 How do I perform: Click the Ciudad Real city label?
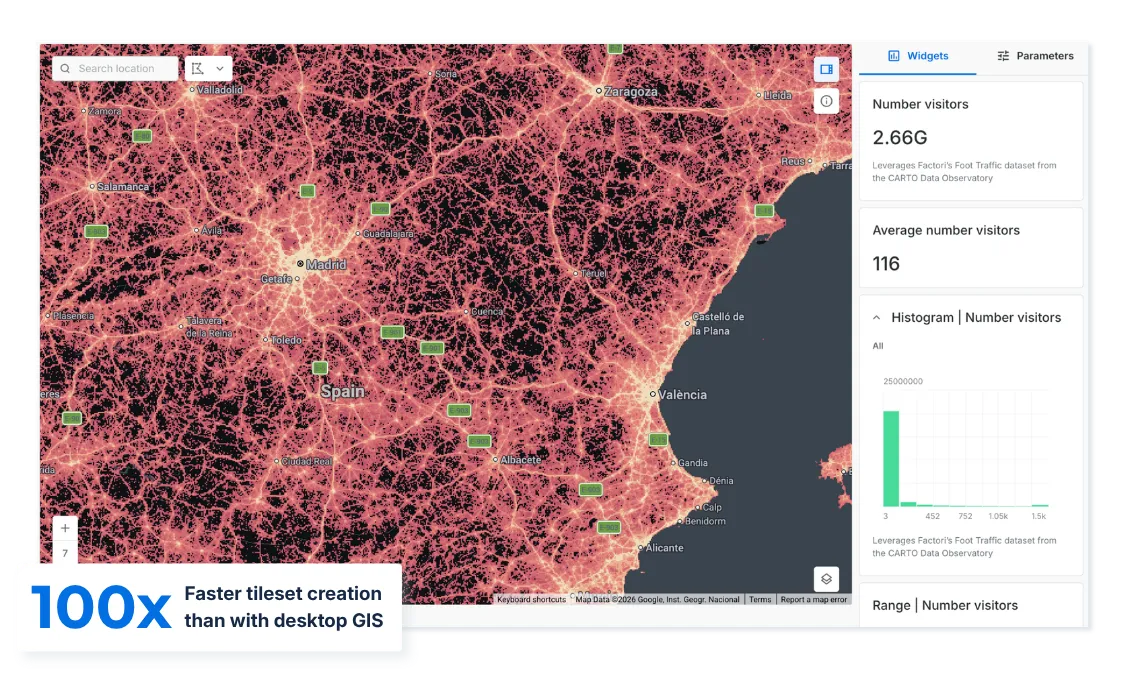pyautogui.click(x=307, y=461)
